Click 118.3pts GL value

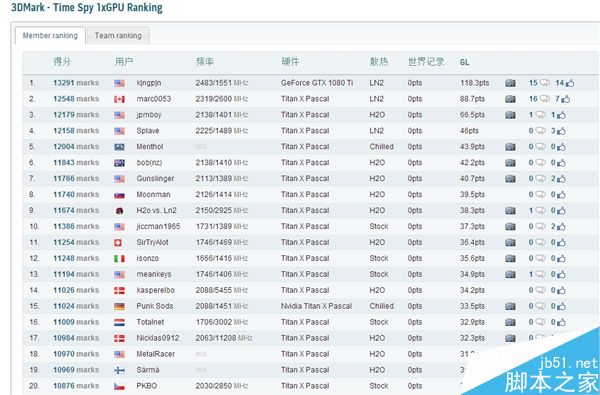pos(474,83)
